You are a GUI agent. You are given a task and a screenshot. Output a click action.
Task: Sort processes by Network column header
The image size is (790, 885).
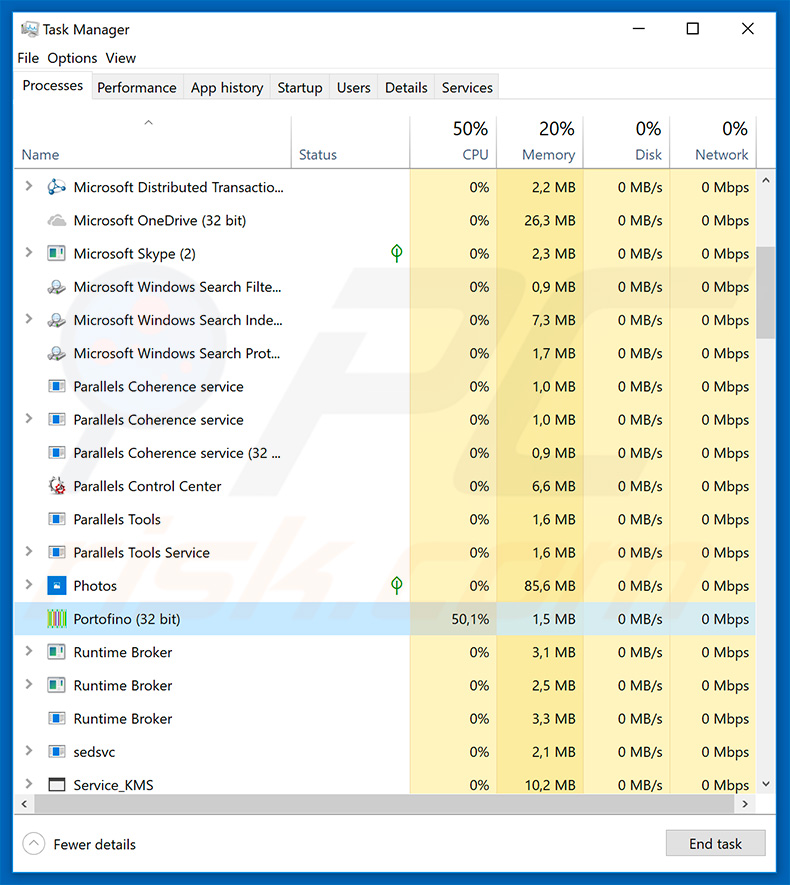(713, 142)
